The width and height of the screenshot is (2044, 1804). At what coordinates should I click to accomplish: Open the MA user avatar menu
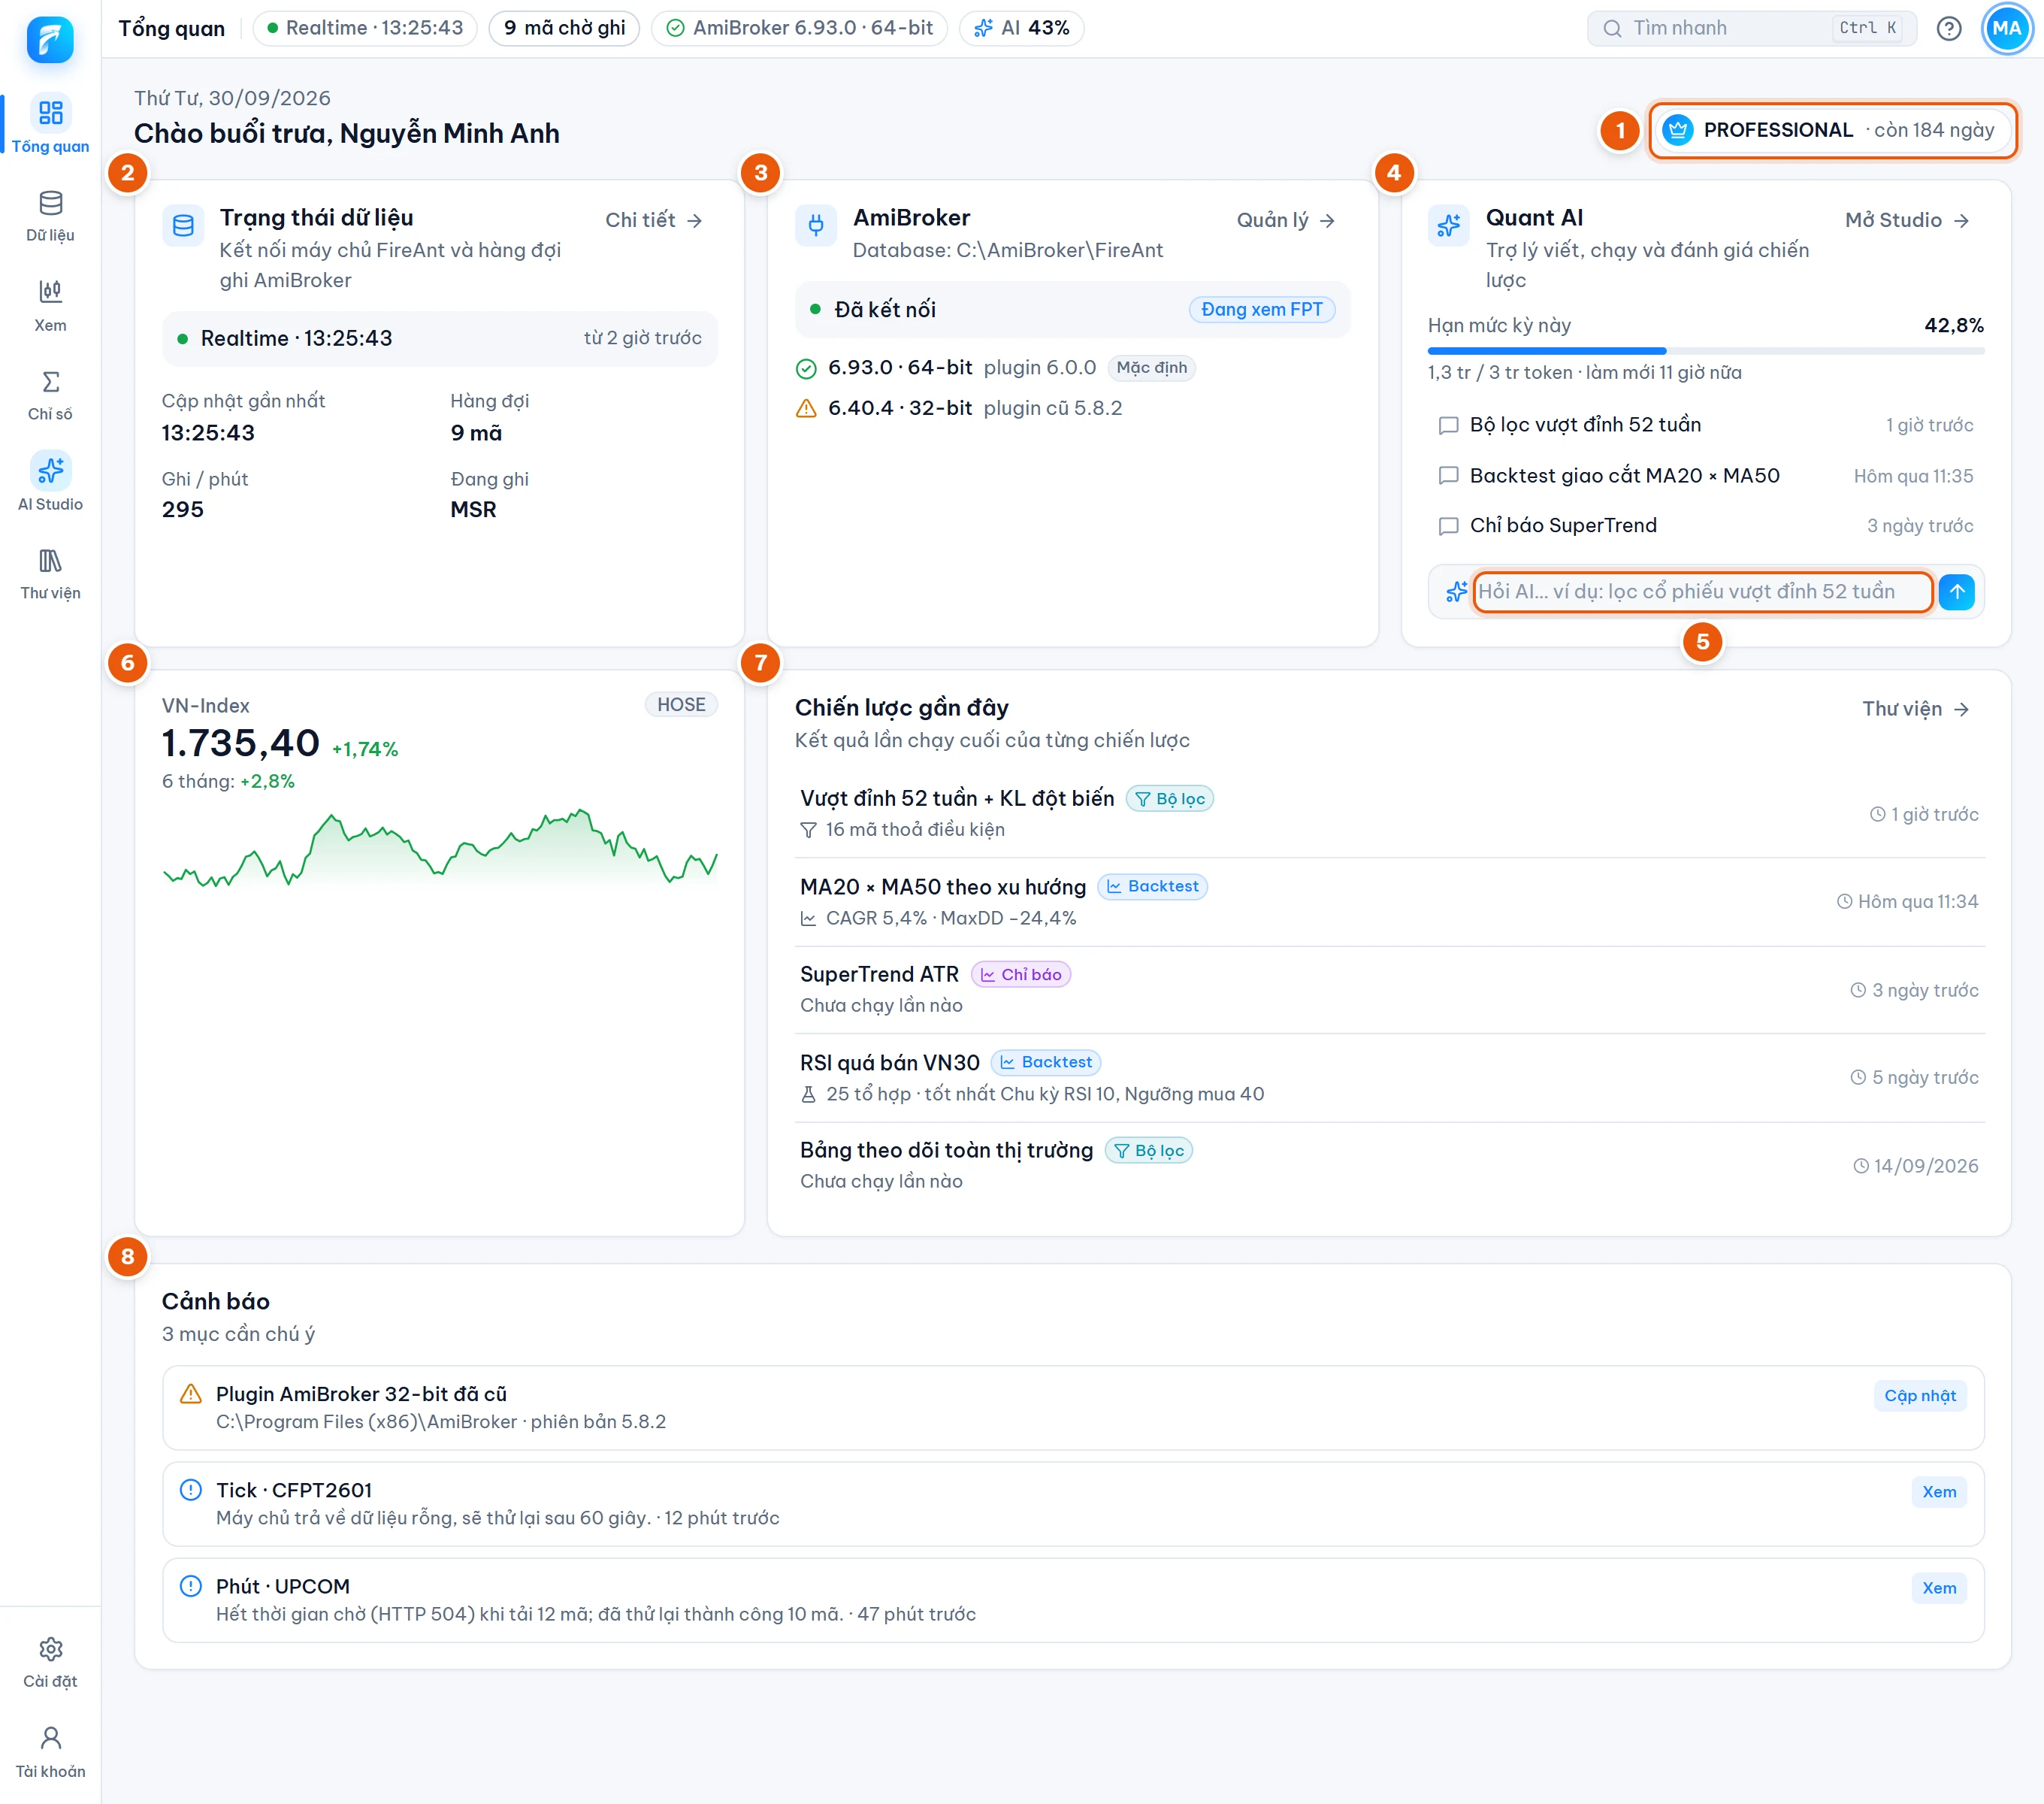point(2006,28)
